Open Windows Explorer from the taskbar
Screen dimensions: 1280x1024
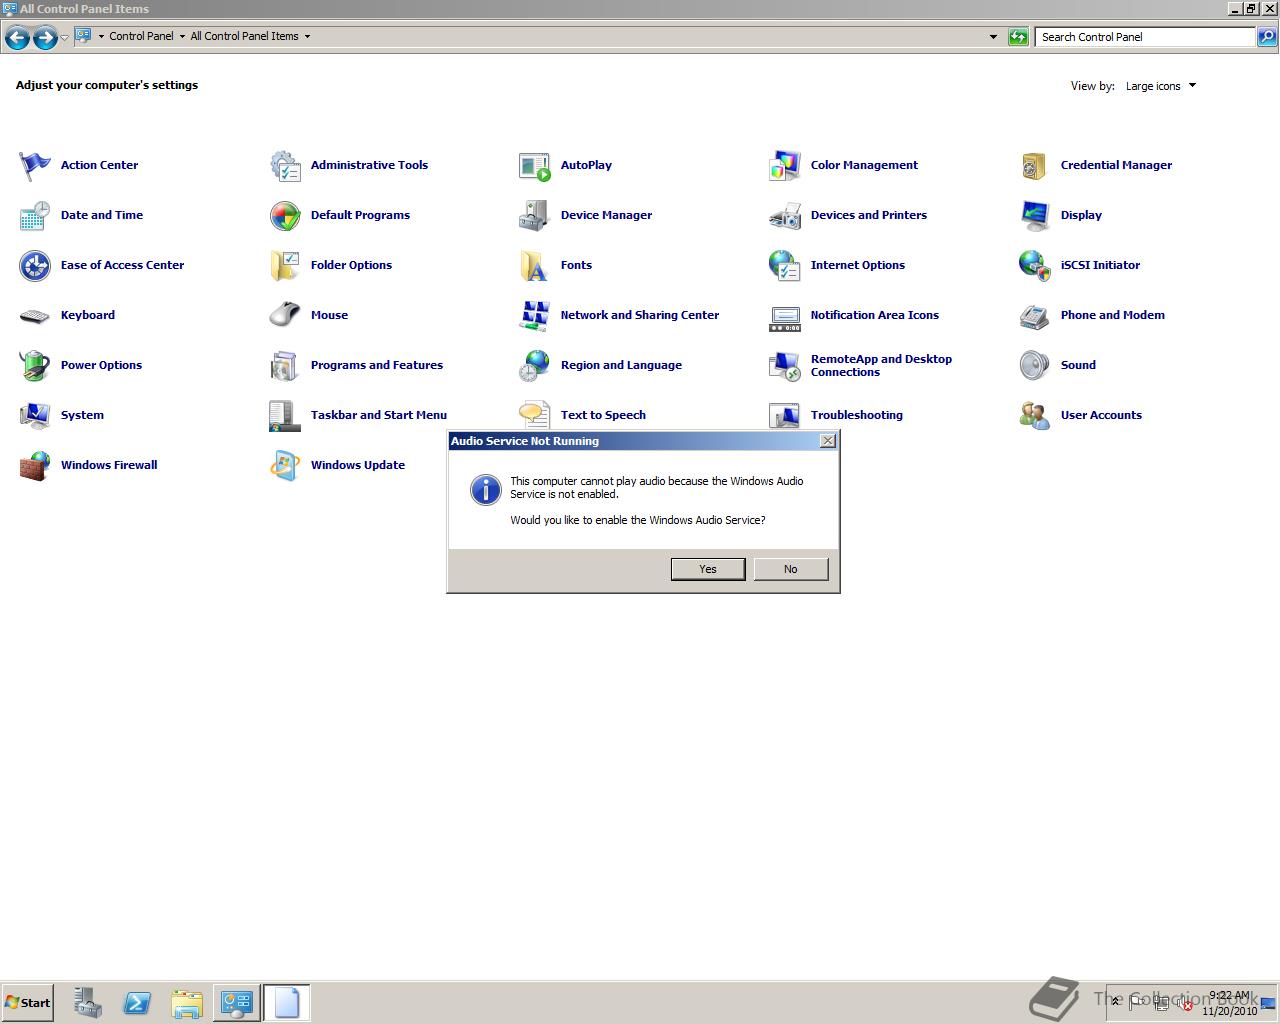tap(187, 1003)
